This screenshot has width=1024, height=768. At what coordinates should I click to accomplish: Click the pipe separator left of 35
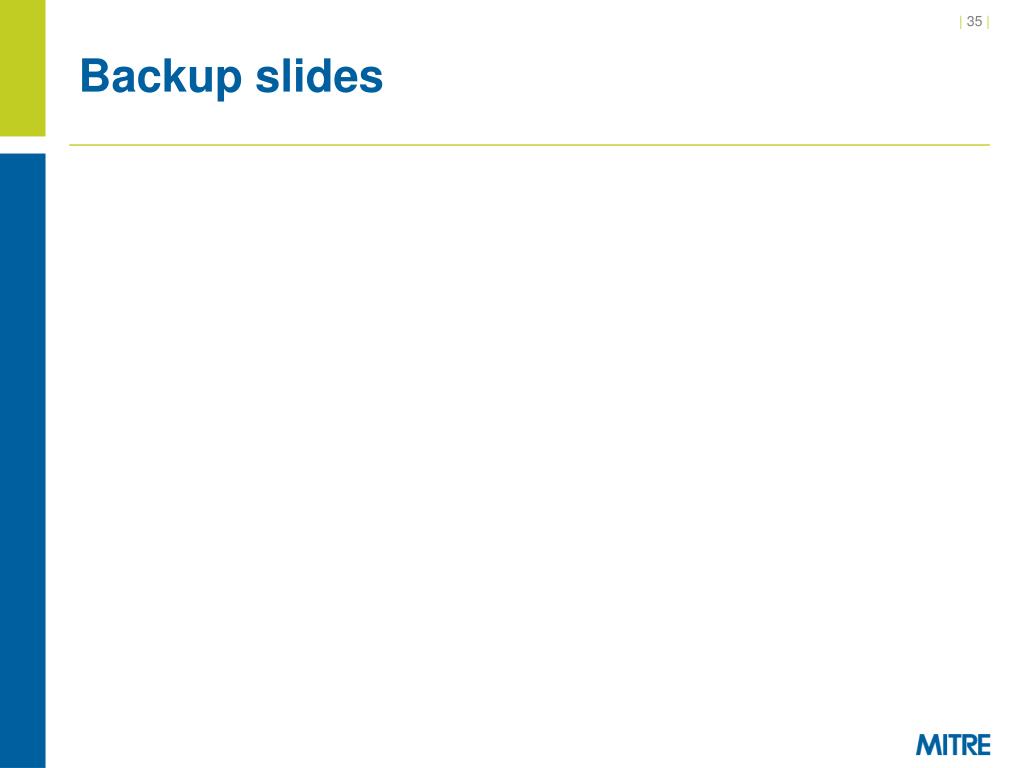[x=961, y=21]
